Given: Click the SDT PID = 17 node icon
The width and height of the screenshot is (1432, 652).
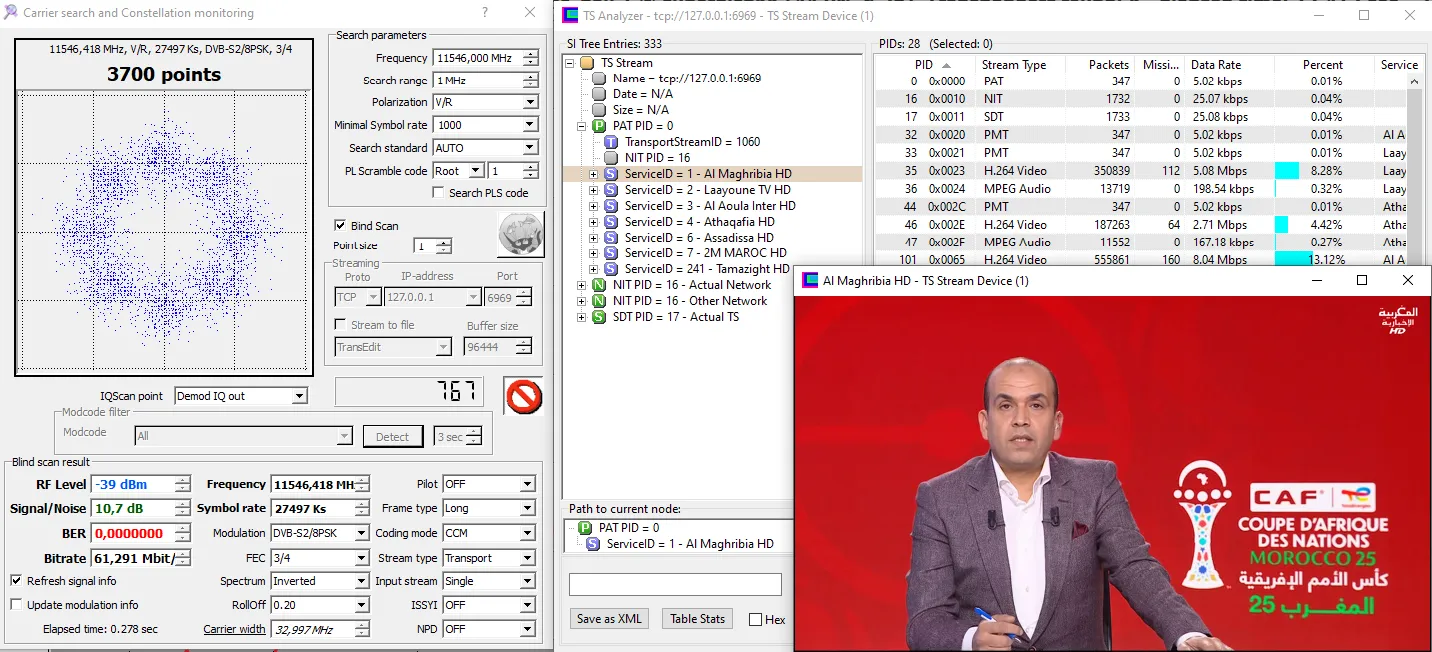Looking at the screenshot, I should 598,317.
